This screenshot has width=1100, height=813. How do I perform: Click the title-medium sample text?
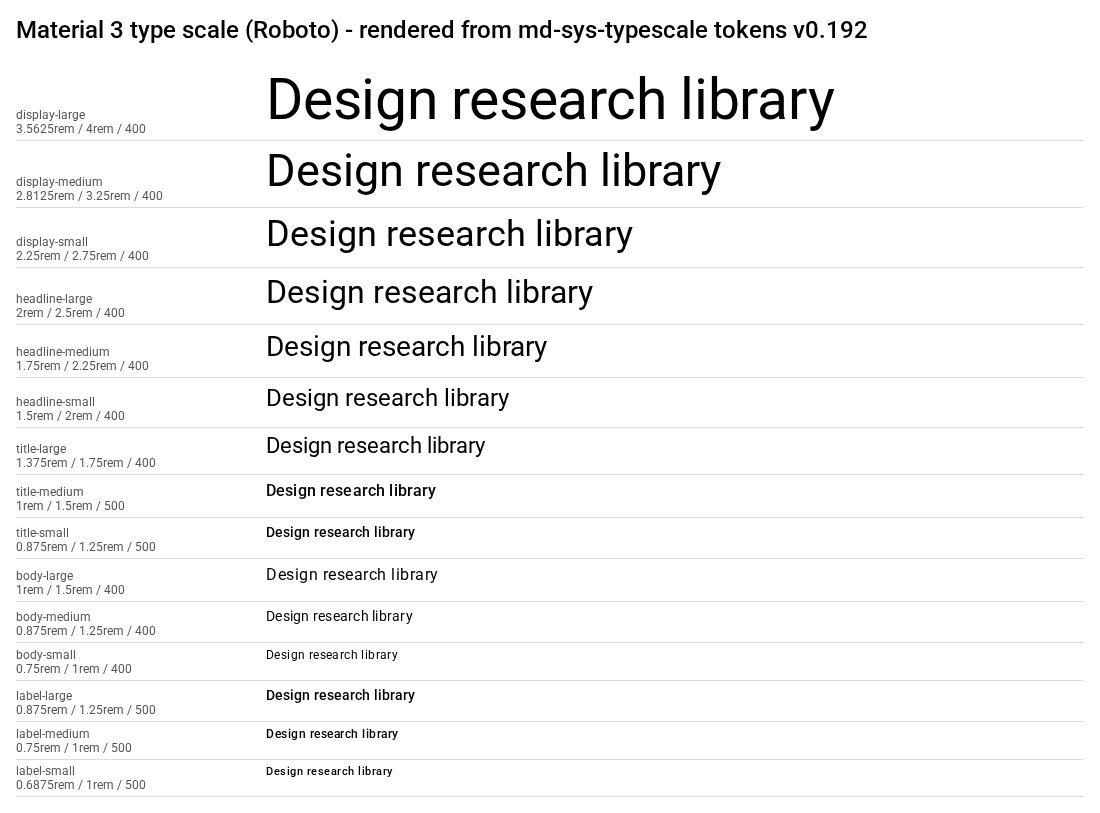351,490
